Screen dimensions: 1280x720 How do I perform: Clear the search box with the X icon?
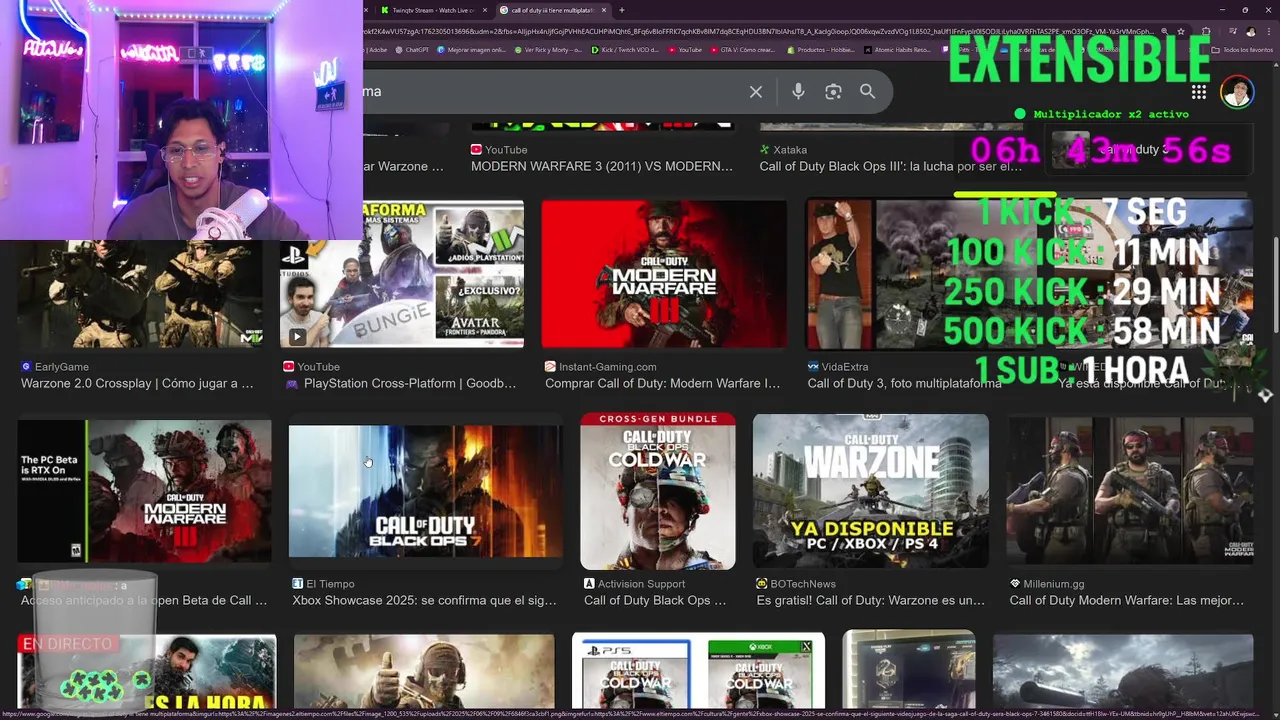pyautogui.click(x=756, y=91)
